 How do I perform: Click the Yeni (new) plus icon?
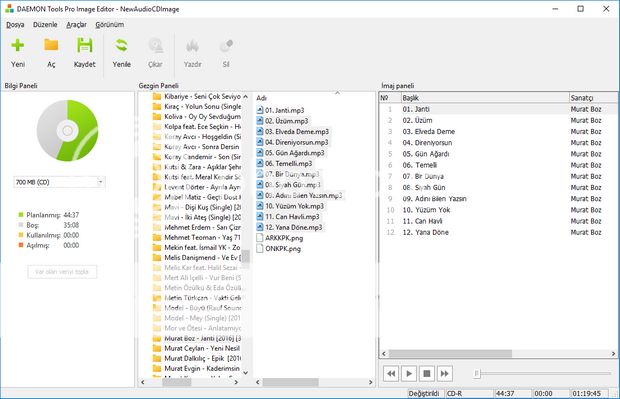(17, 45)
